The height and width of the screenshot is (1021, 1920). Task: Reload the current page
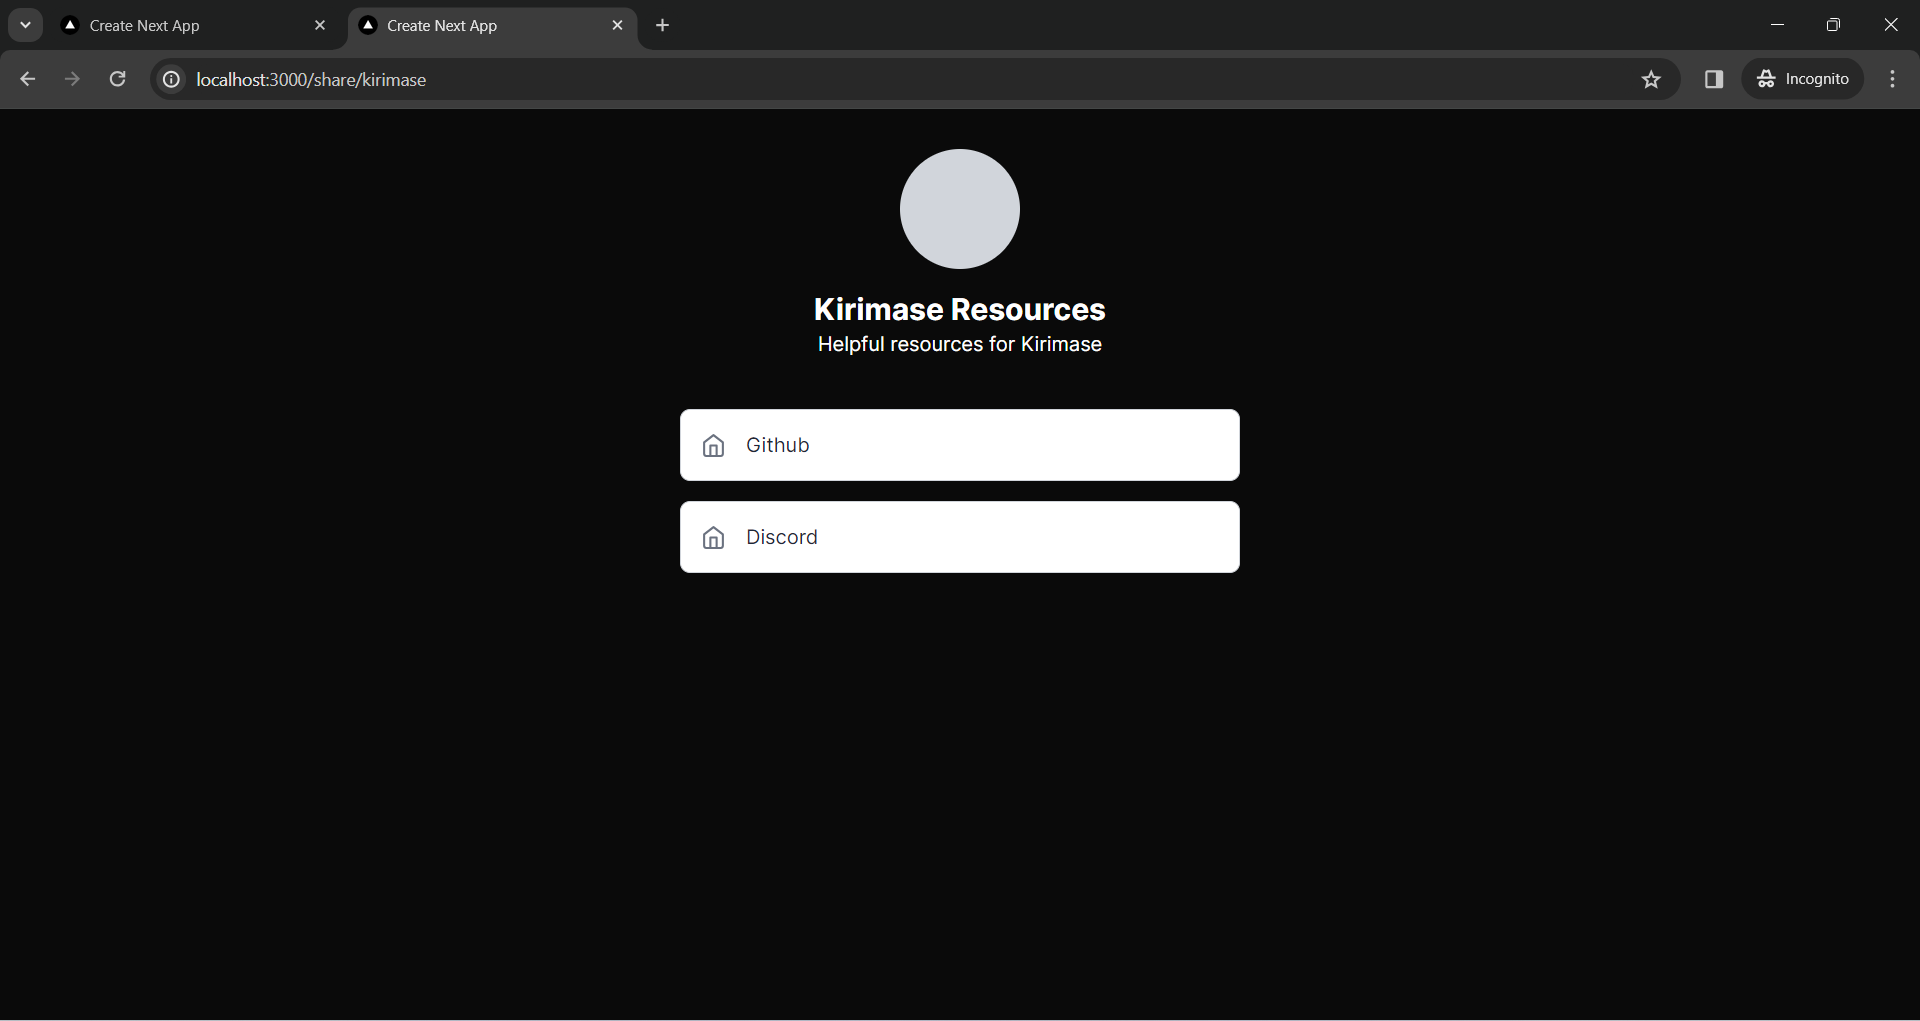click(x=117, y=79)
